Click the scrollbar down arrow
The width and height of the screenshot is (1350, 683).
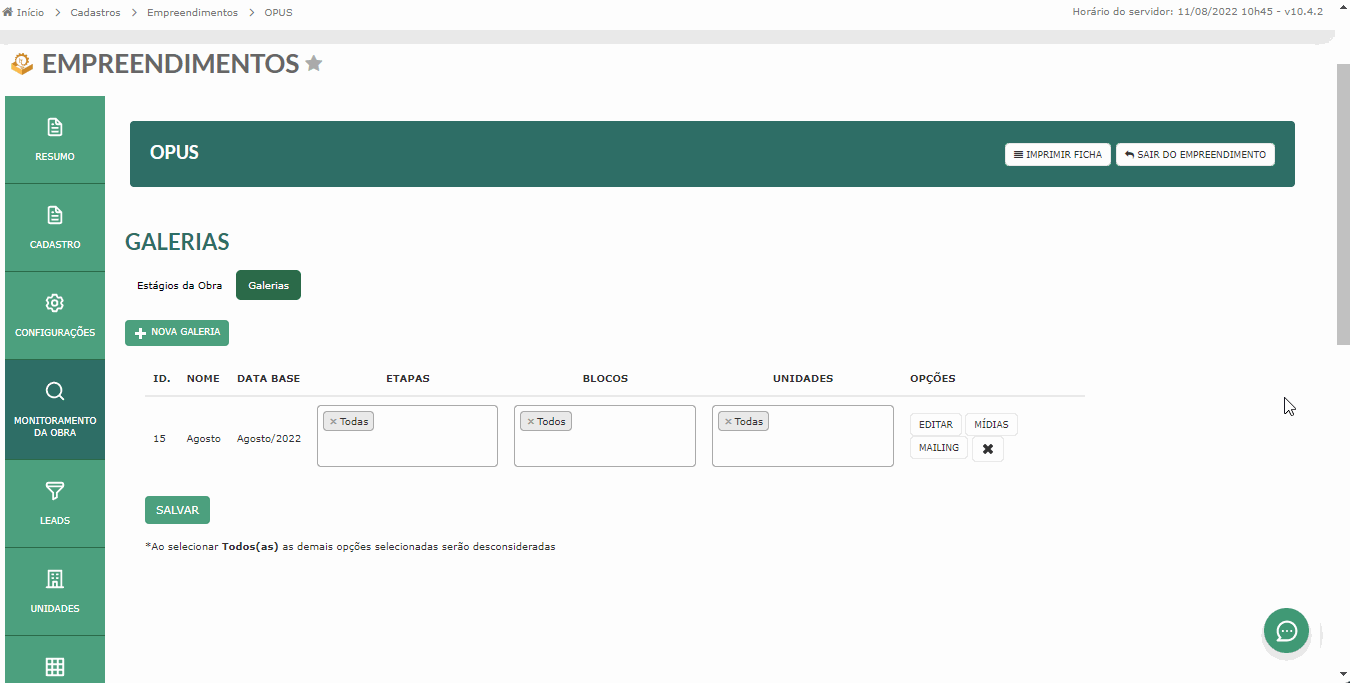click(x=1343, y=675)
